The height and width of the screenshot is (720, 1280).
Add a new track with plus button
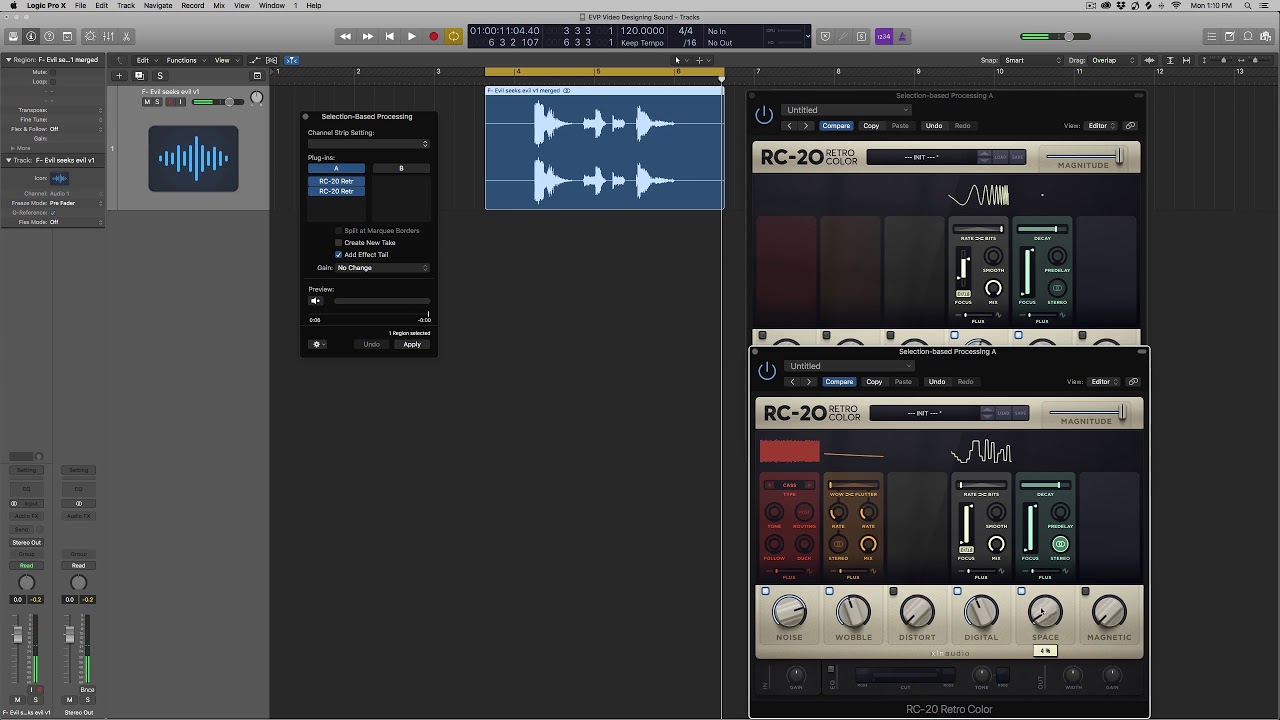pos(119,76)
